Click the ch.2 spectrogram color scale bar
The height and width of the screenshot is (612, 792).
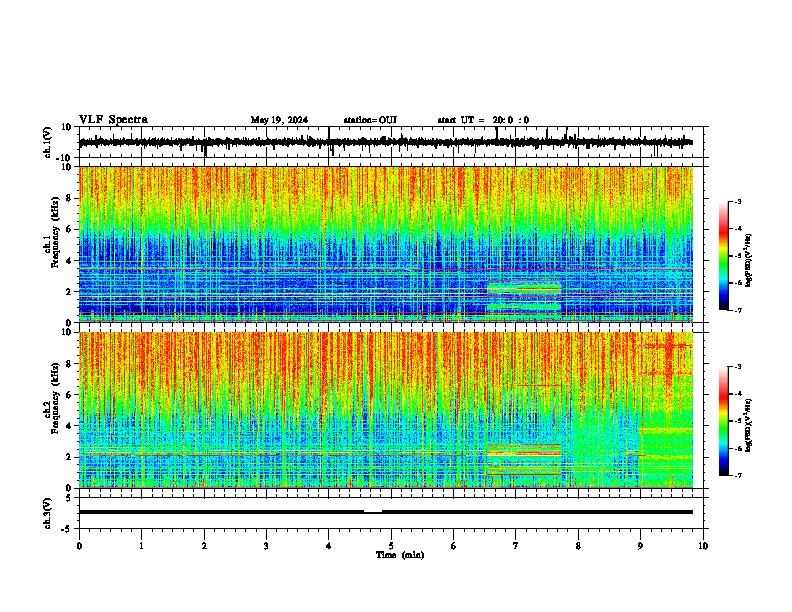click(723, 421)
